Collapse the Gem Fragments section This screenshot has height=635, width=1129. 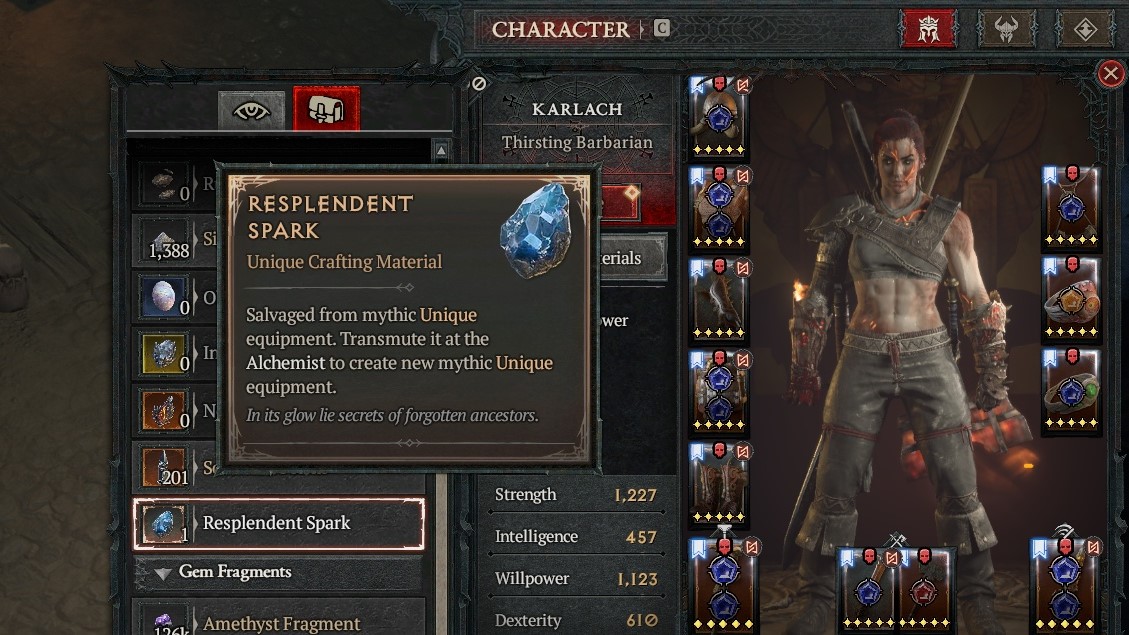pos(163,573)
